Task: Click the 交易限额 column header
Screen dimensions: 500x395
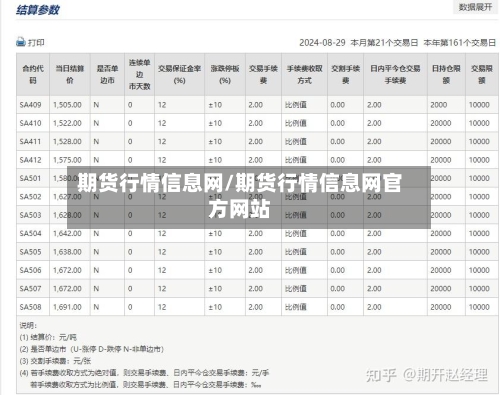Action: click(x=482, y=74)
